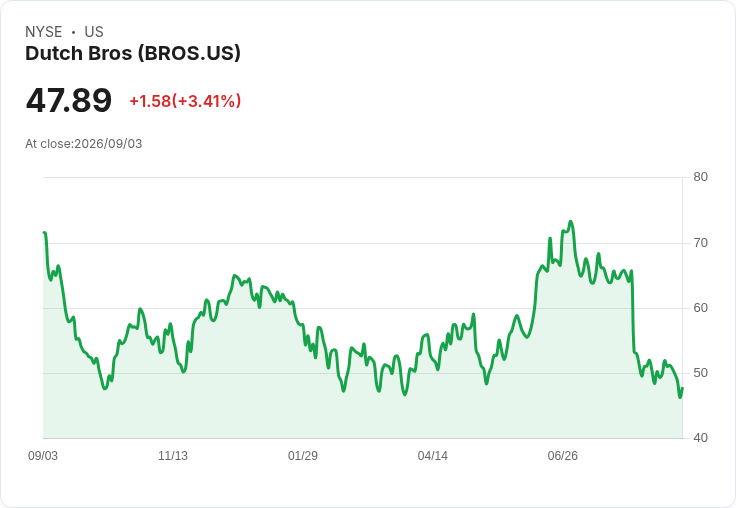
Task: Click the 04/14 x-axis date label
Action: point(432,455)
